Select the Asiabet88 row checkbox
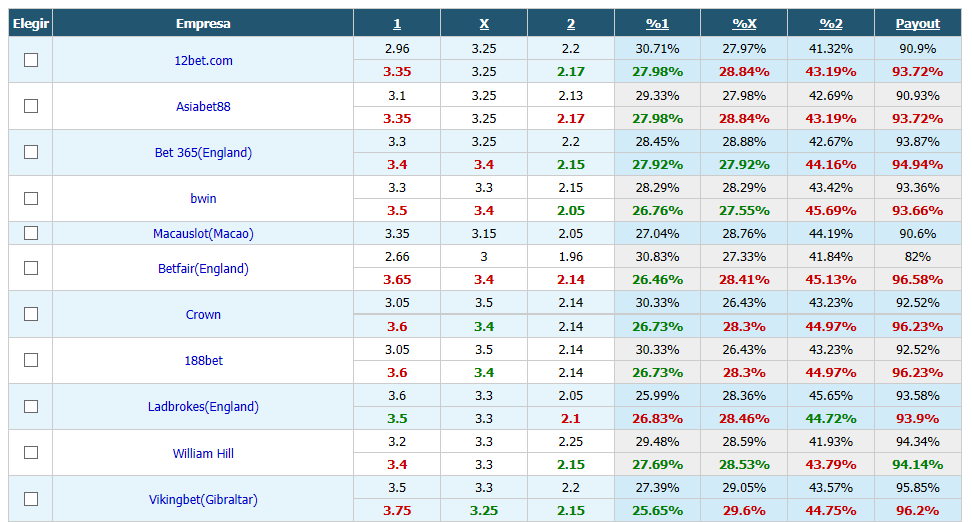 (x=31, y=106)
